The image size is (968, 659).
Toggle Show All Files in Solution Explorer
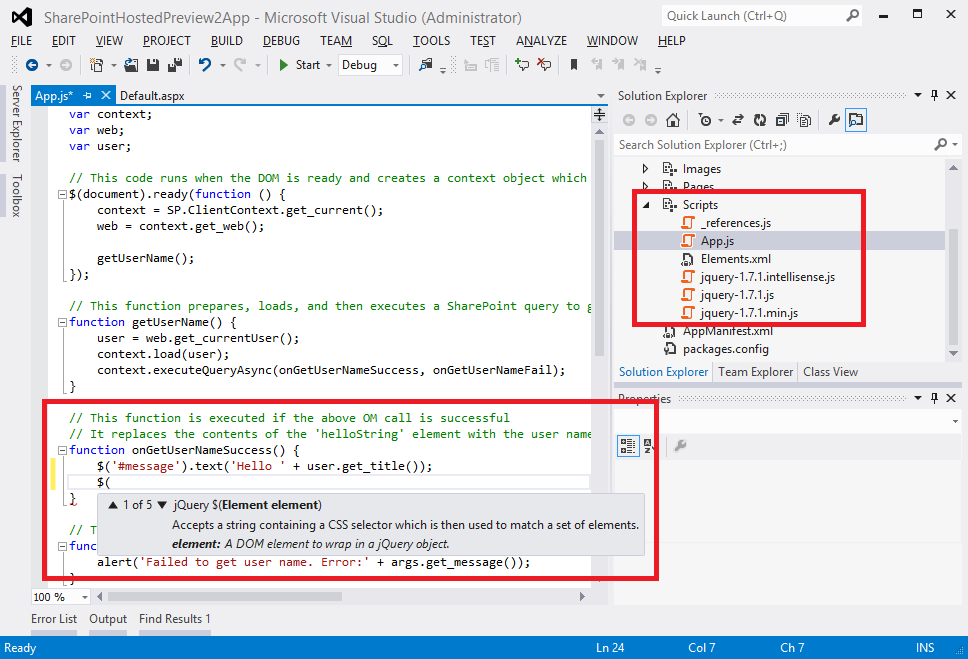804,120
